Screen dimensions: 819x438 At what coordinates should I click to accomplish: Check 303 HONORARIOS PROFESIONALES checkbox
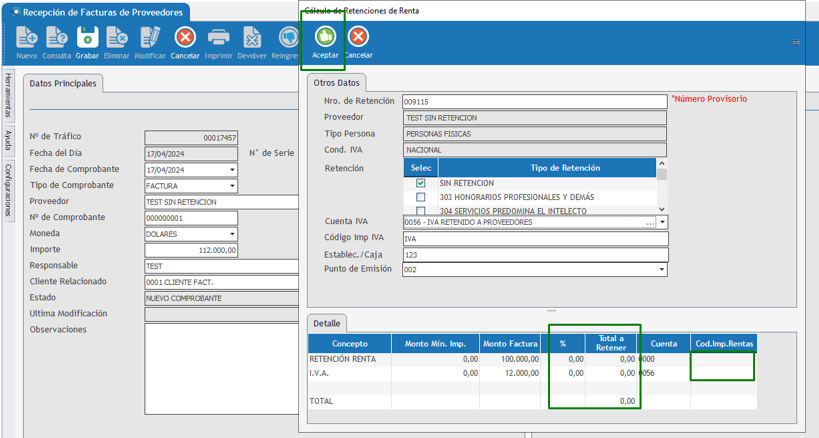[420, 197]
